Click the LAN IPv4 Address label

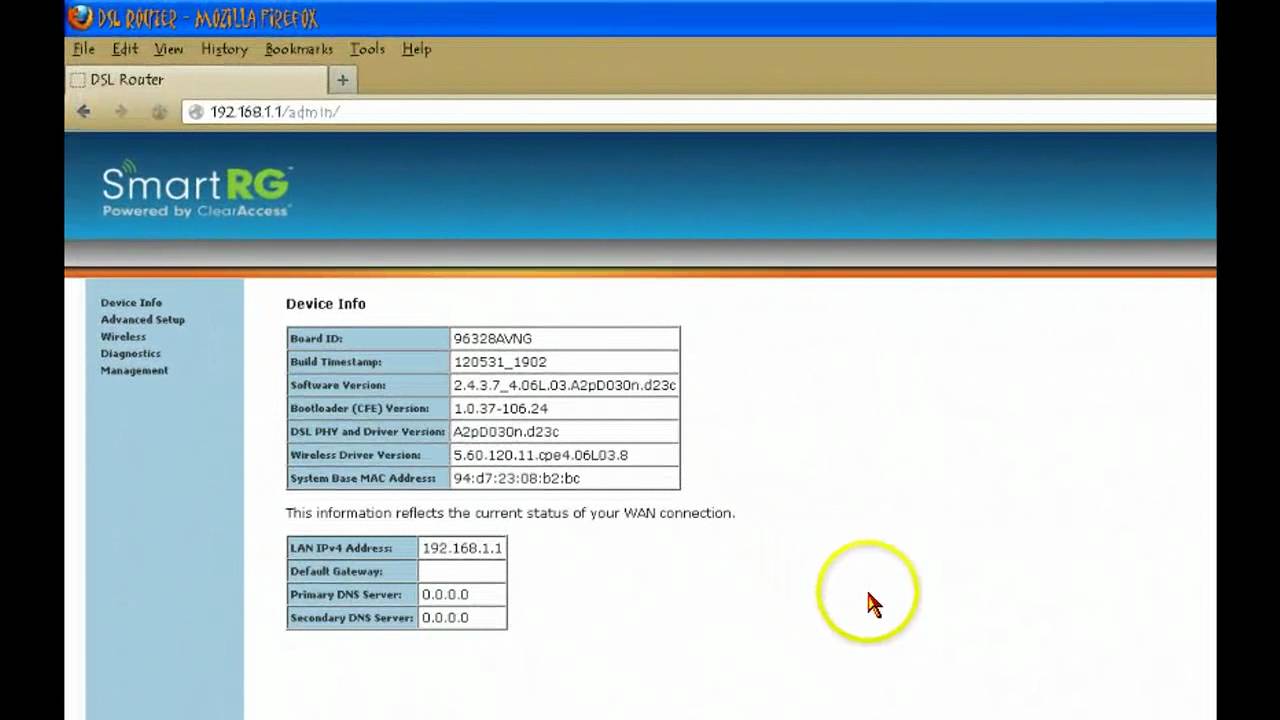pyautogui.click(x=341, y=548)
